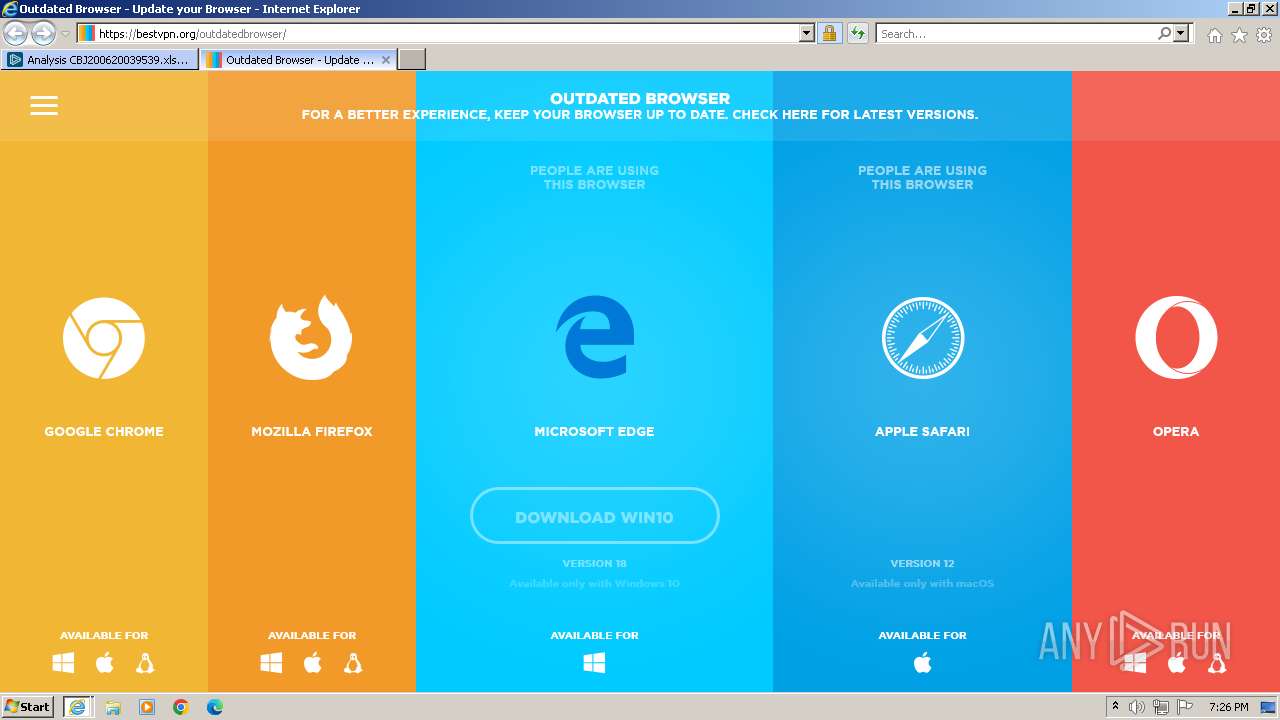Click the Google Chrome logo
The image size is (1280, 720).
point(104,338)
